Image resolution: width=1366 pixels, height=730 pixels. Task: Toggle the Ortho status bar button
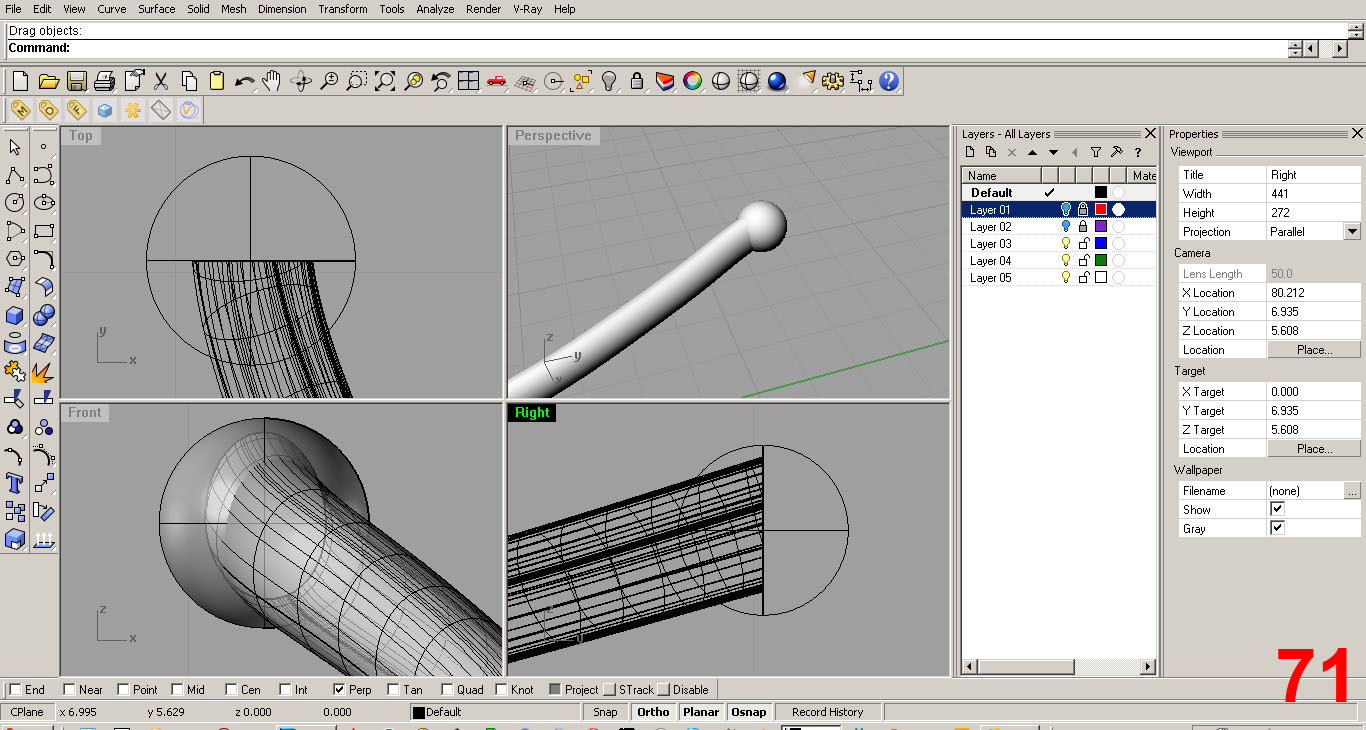pyautogui.click(x=653, y=712)
